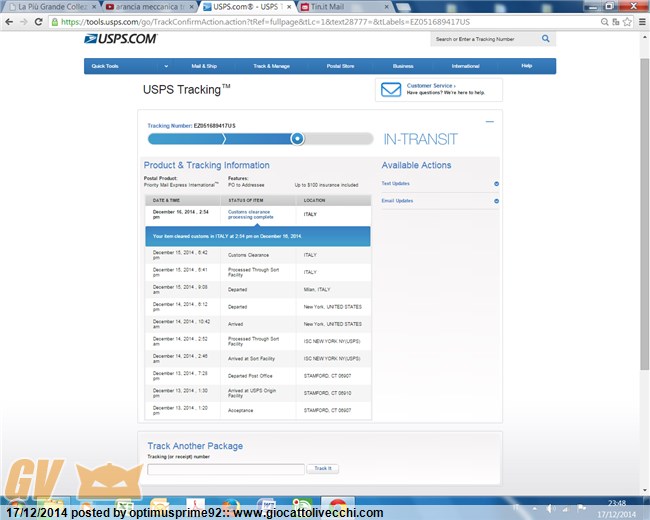Click the Email Updates link

[x=397, y=201]
